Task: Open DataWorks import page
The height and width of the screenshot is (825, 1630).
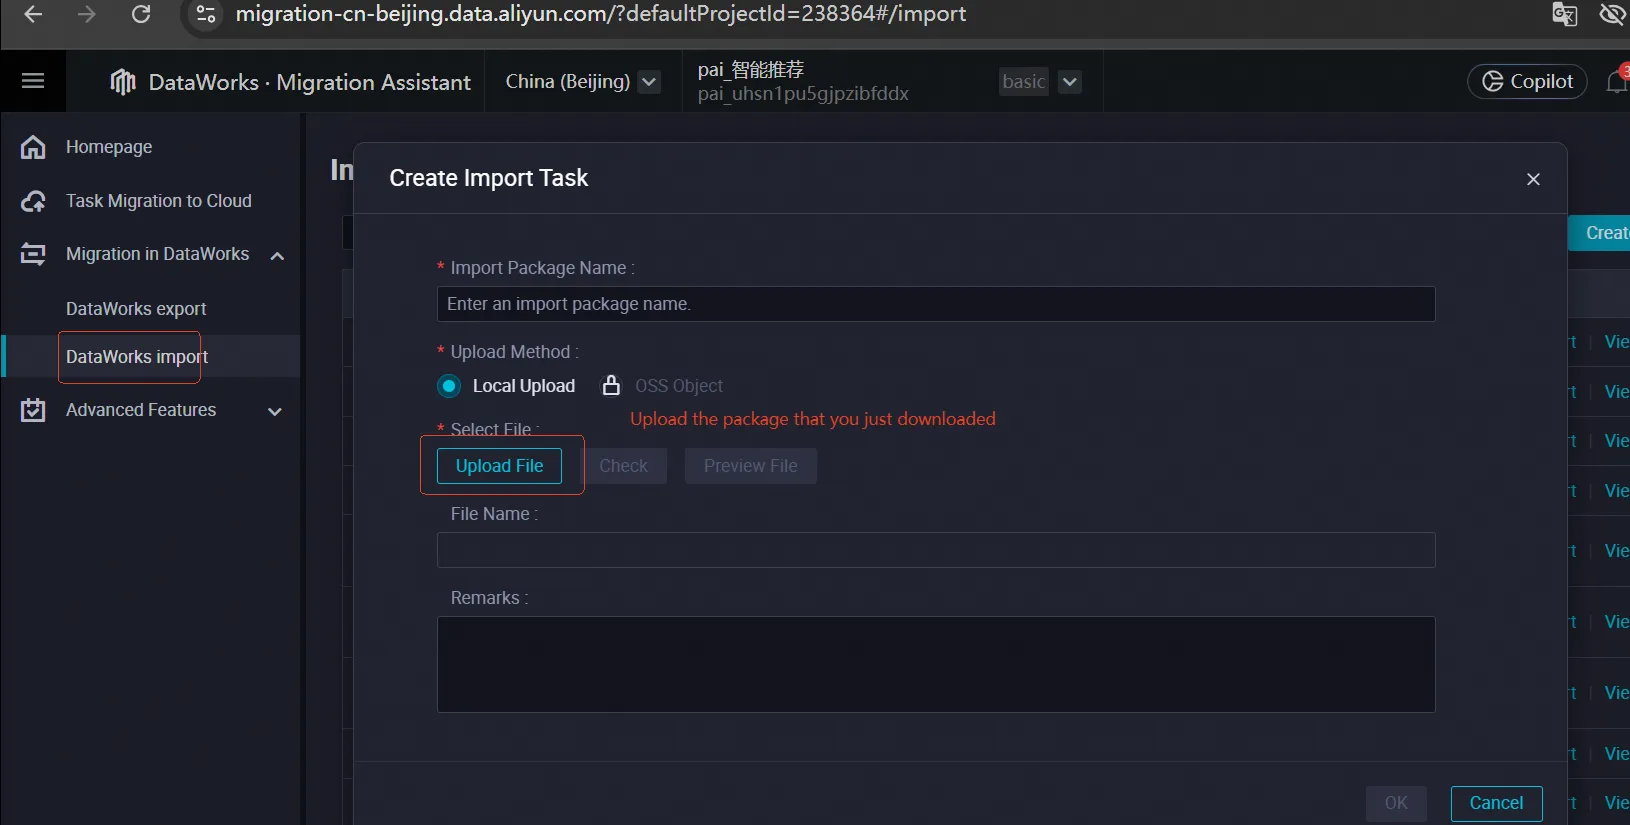Action: tap(137, 357)
